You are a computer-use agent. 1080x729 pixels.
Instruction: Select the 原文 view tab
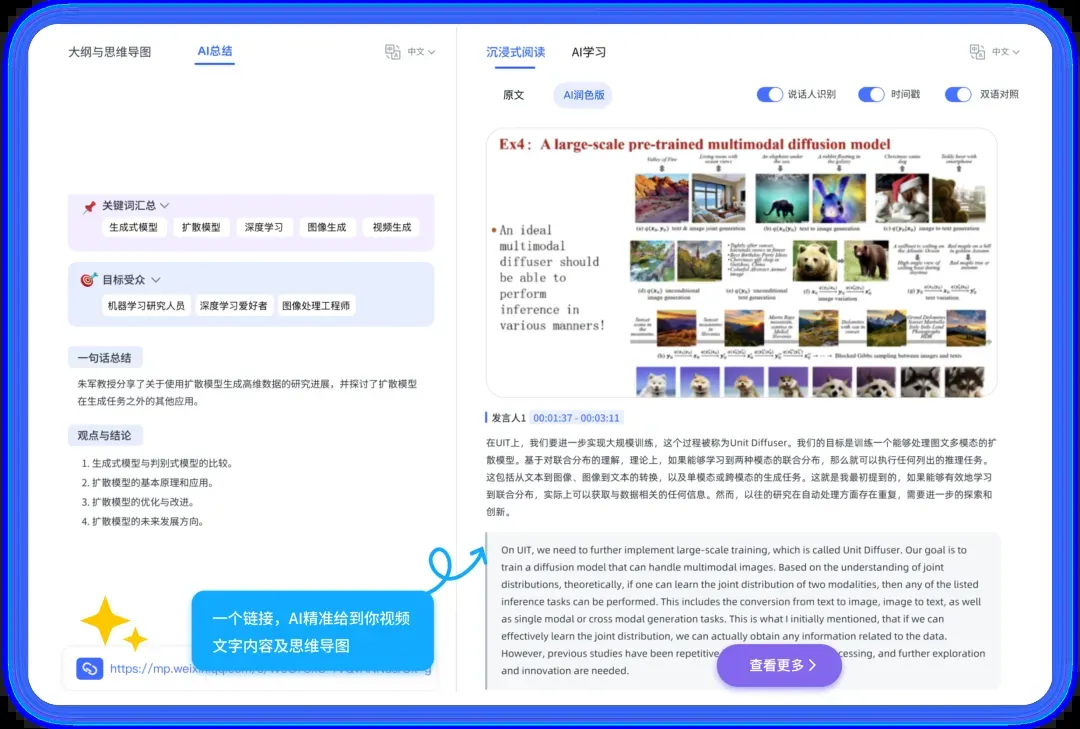point(513,95)
